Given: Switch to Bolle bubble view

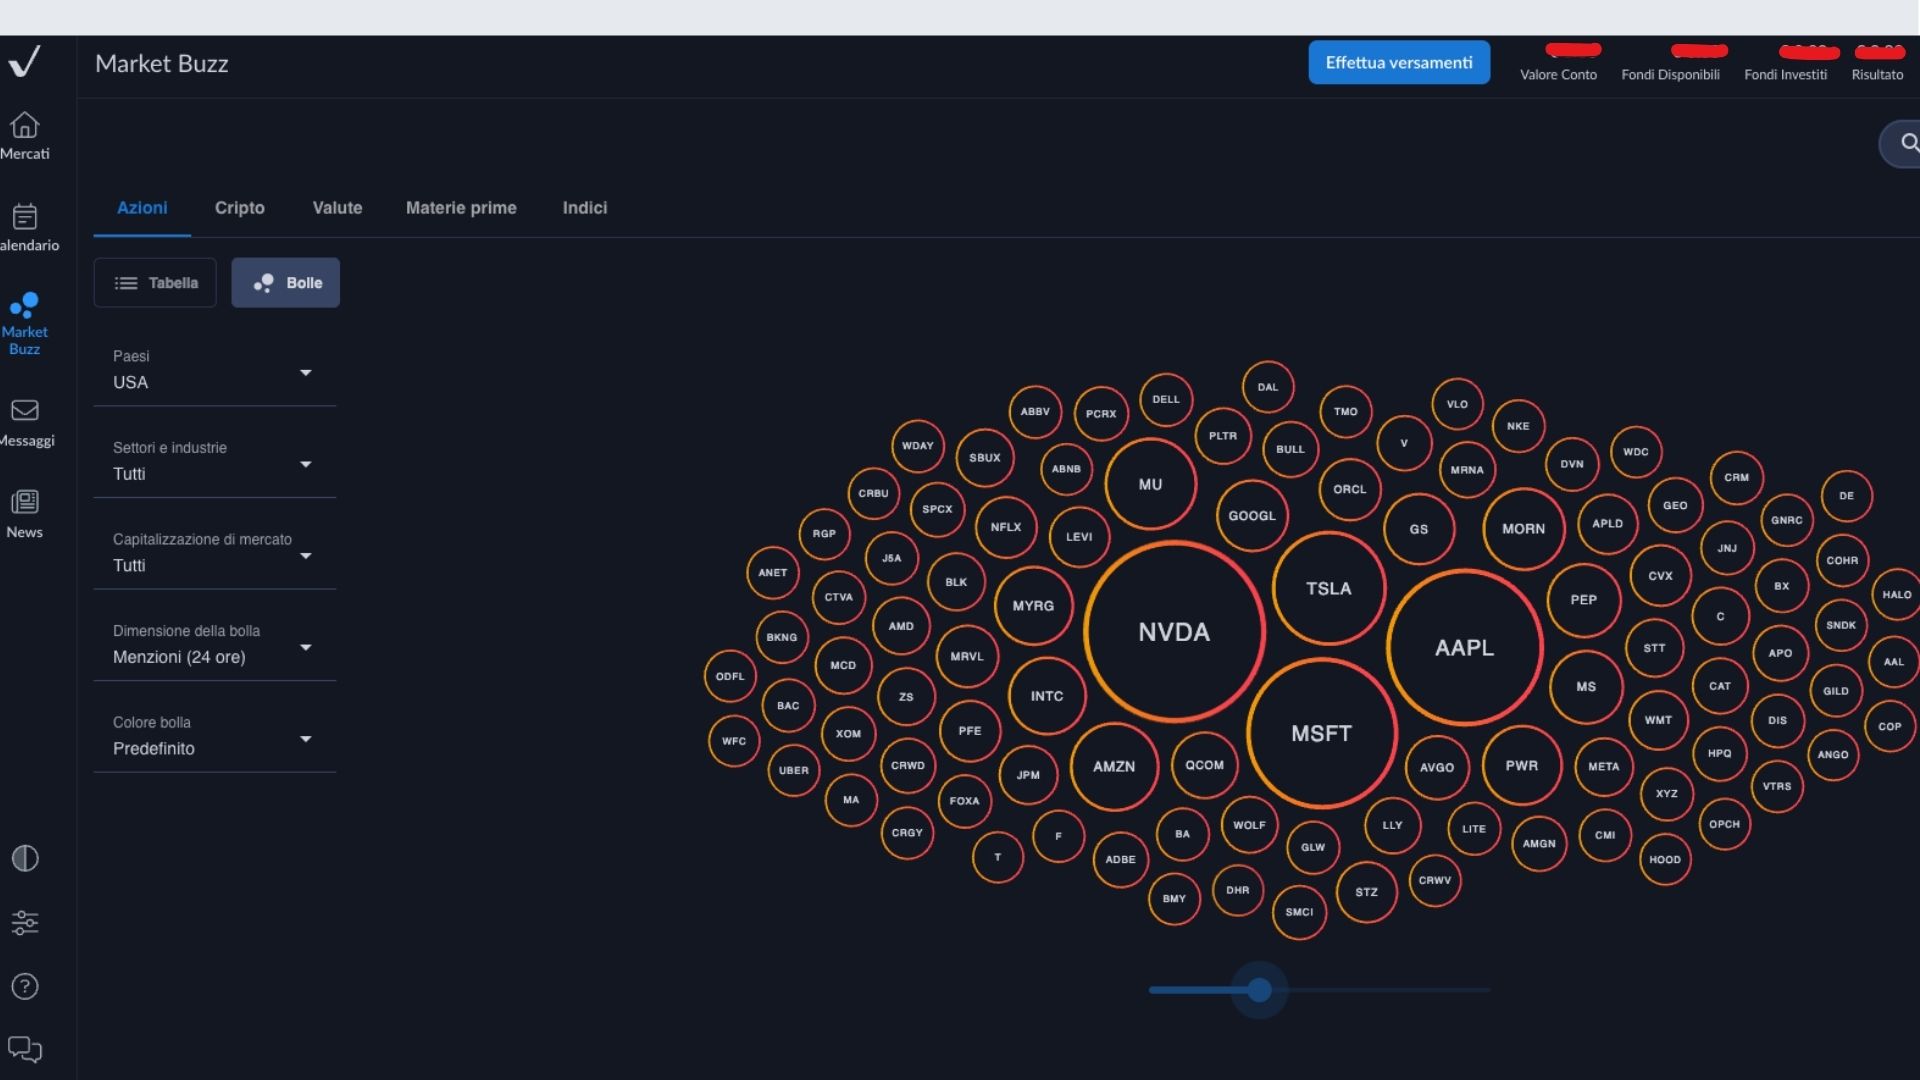Looking at the screenshot, I should tap(286, 283).
